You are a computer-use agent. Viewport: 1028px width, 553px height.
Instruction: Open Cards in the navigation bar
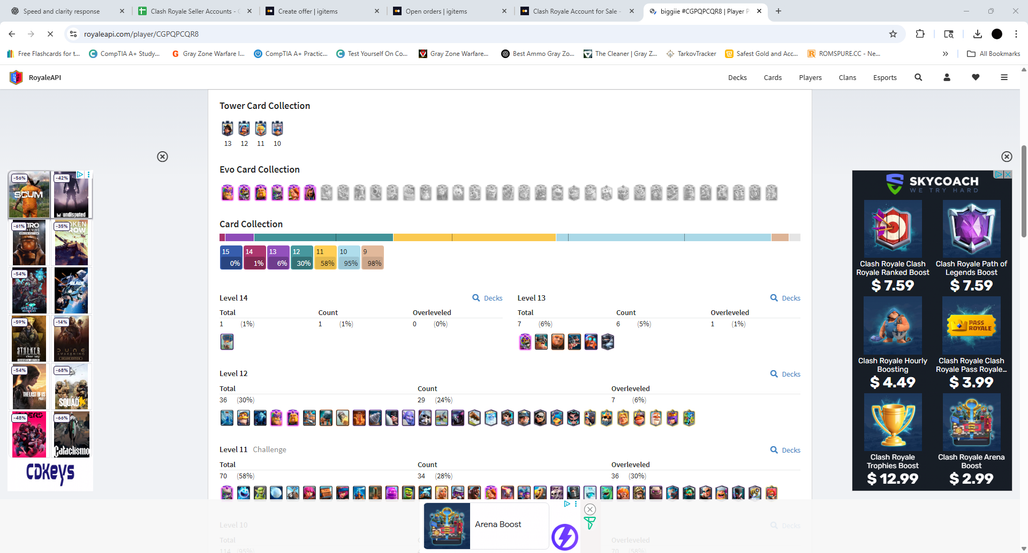click(x=772, y=77)
